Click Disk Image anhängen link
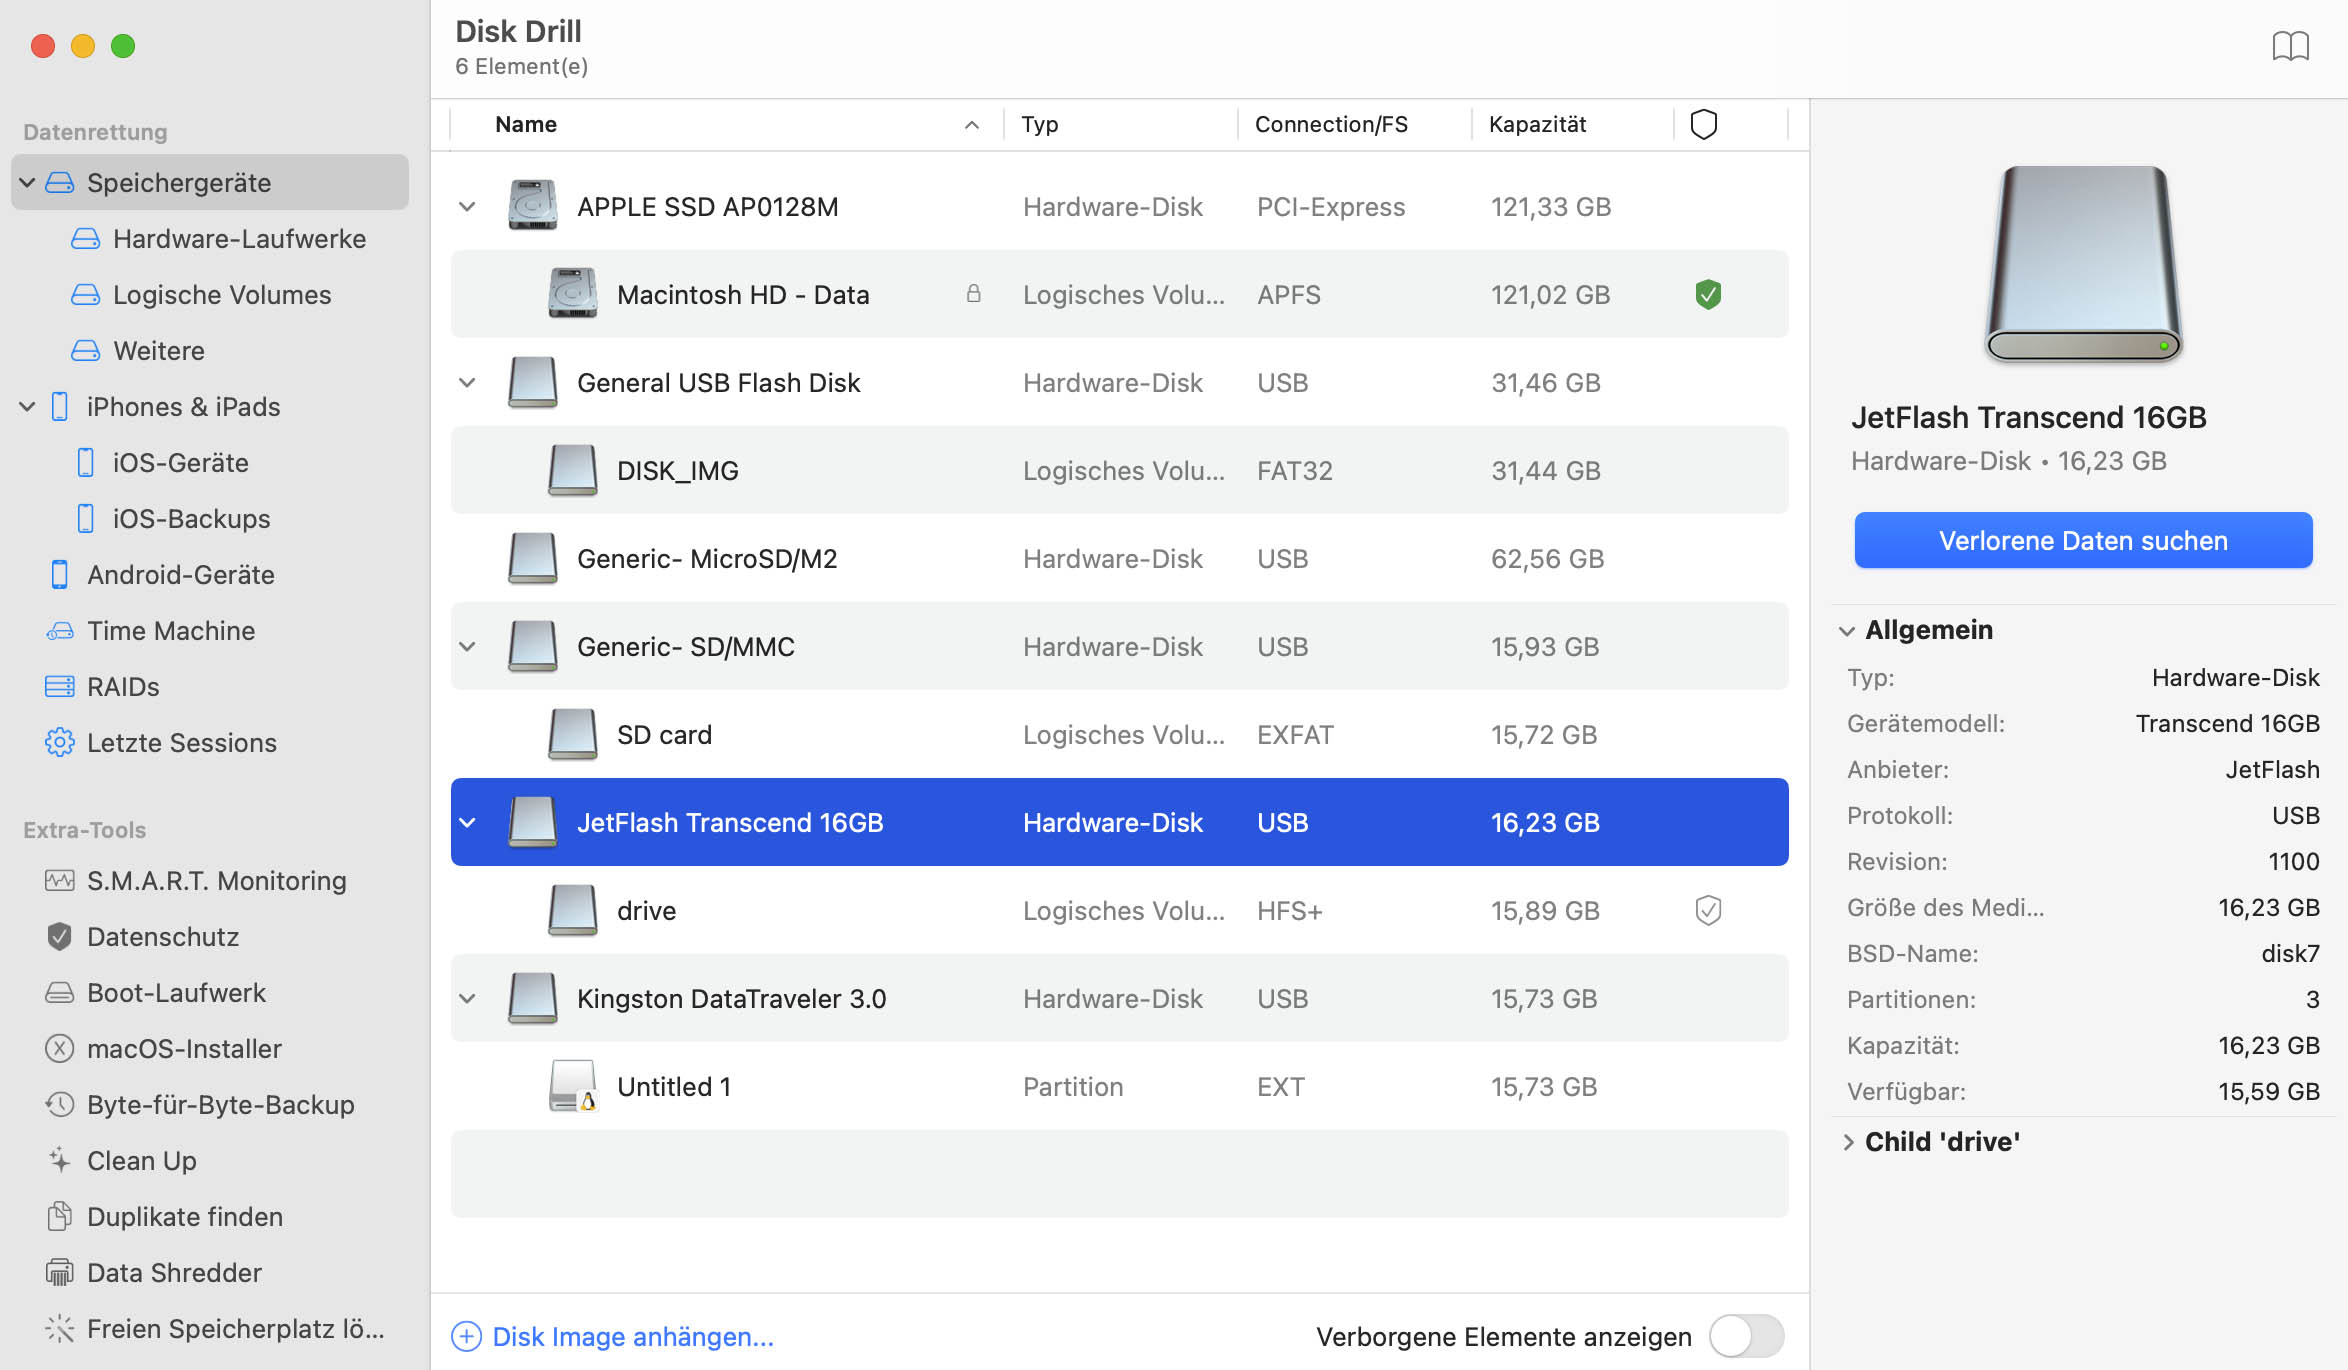This screenshot has height=1370, width=2348. (x=632, y=1337)
